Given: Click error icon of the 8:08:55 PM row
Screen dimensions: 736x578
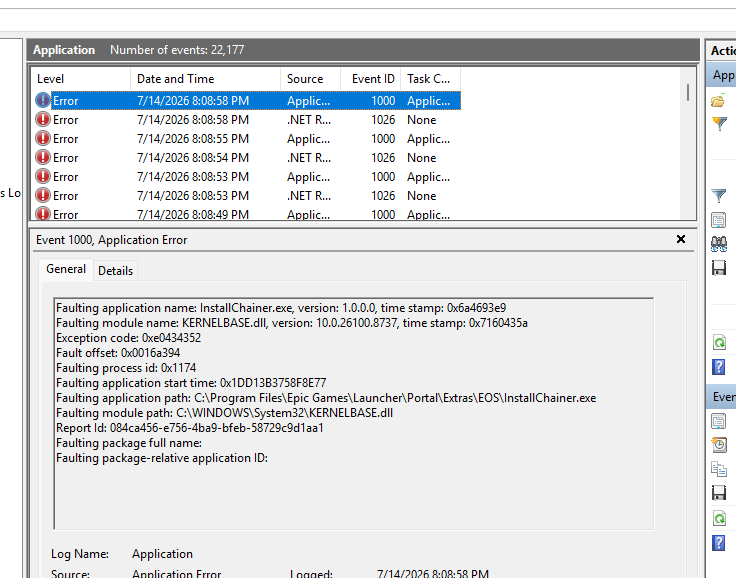Looking at the screenshot, I should tap(43, 139).
